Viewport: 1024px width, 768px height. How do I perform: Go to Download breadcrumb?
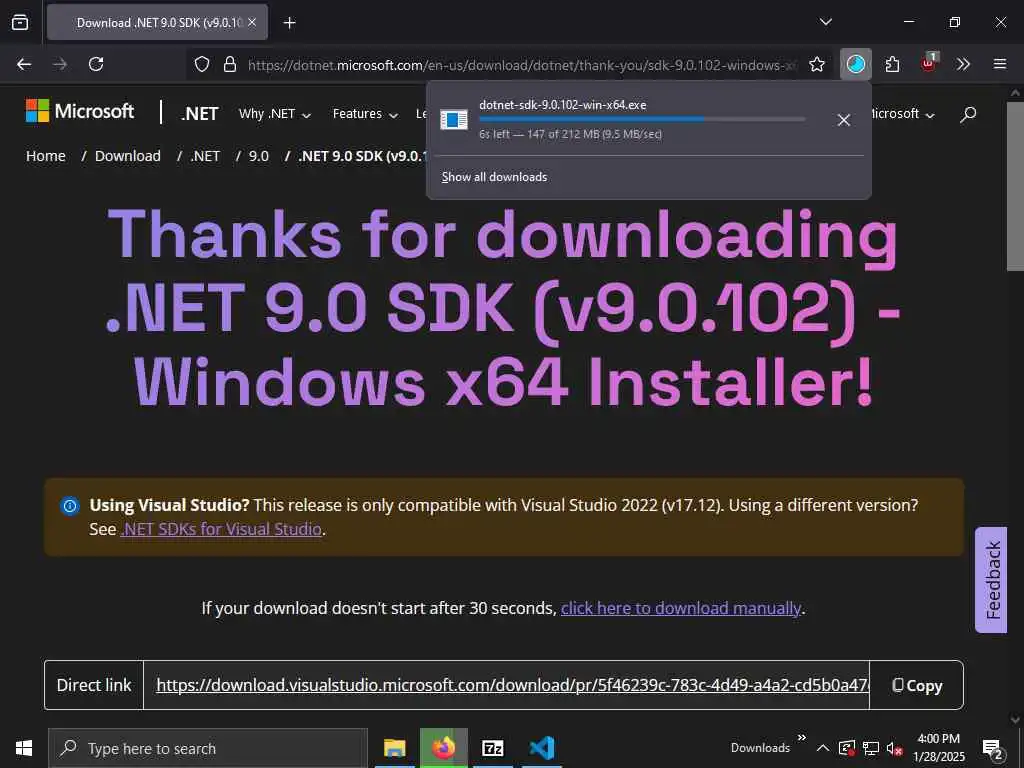coord(127,156)
